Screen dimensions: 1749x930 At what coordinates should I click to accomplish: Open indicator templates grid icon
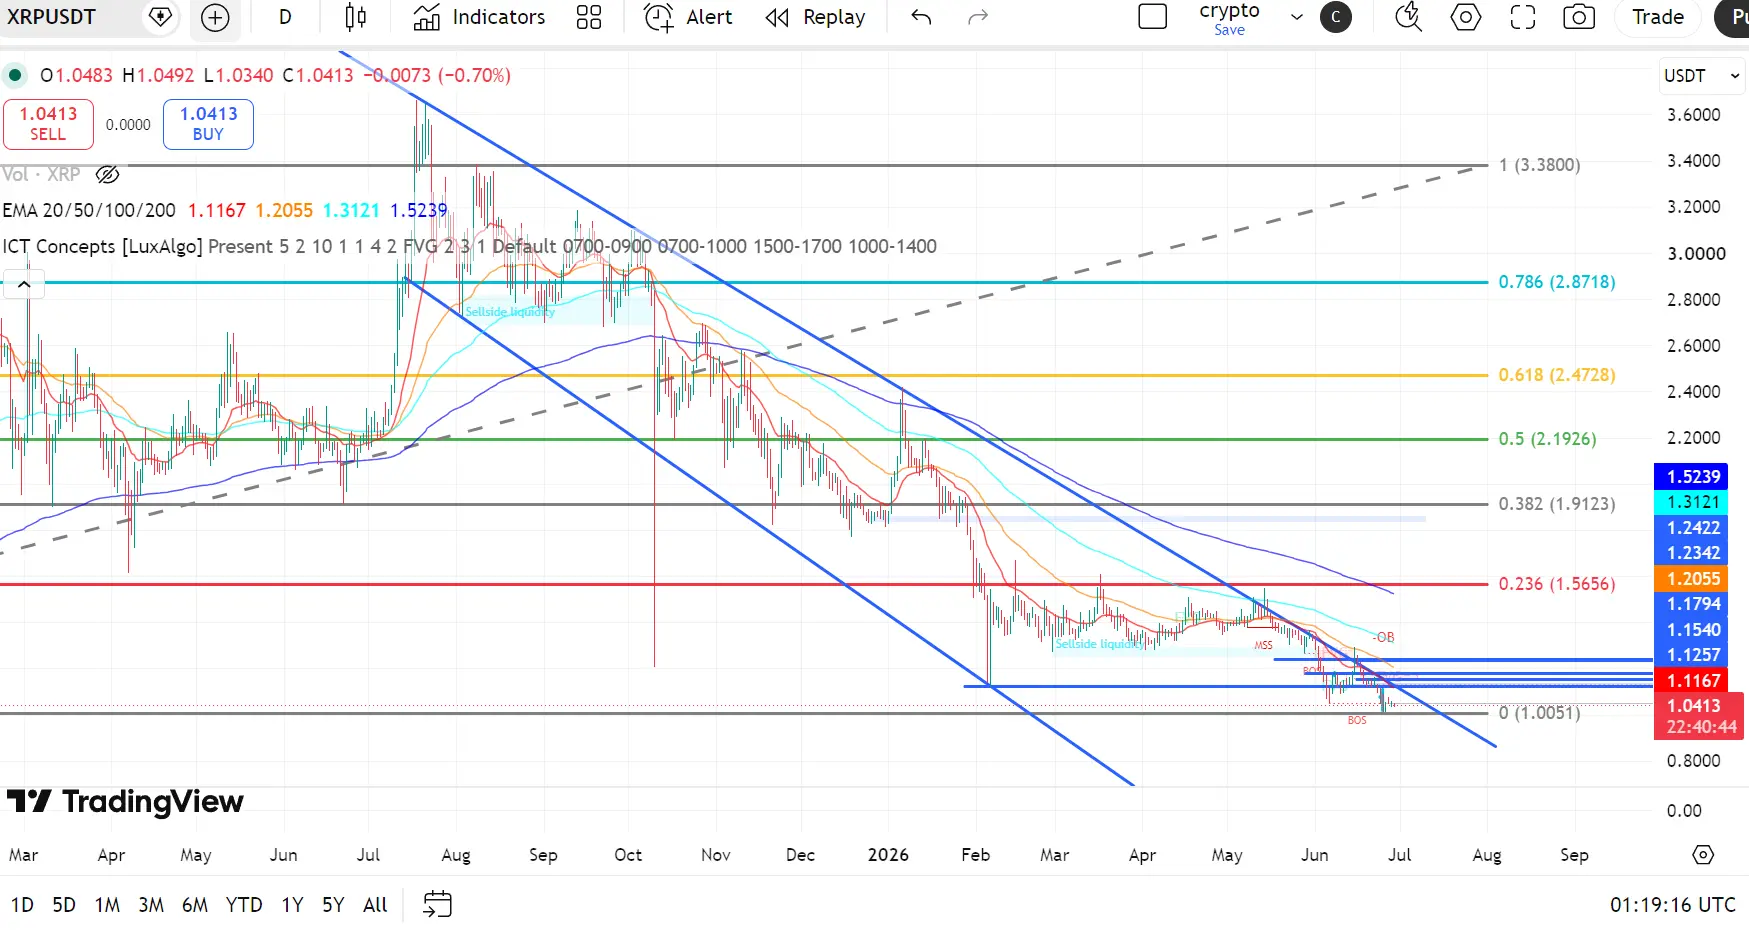click(x=589, y=17)
